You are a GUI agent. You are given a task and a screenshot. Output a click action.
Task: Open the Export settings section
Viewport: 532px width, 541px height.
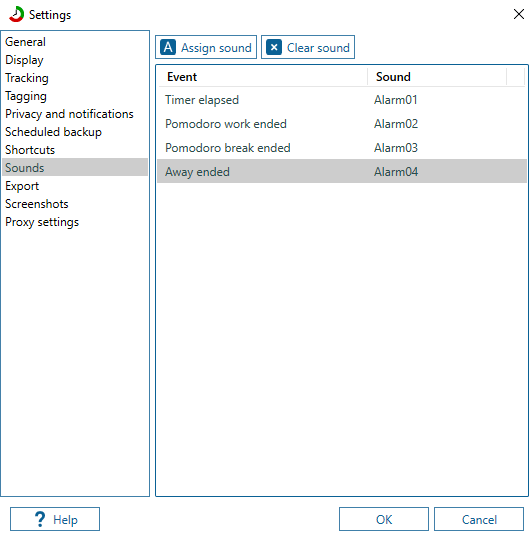click(x=22, y=186)
